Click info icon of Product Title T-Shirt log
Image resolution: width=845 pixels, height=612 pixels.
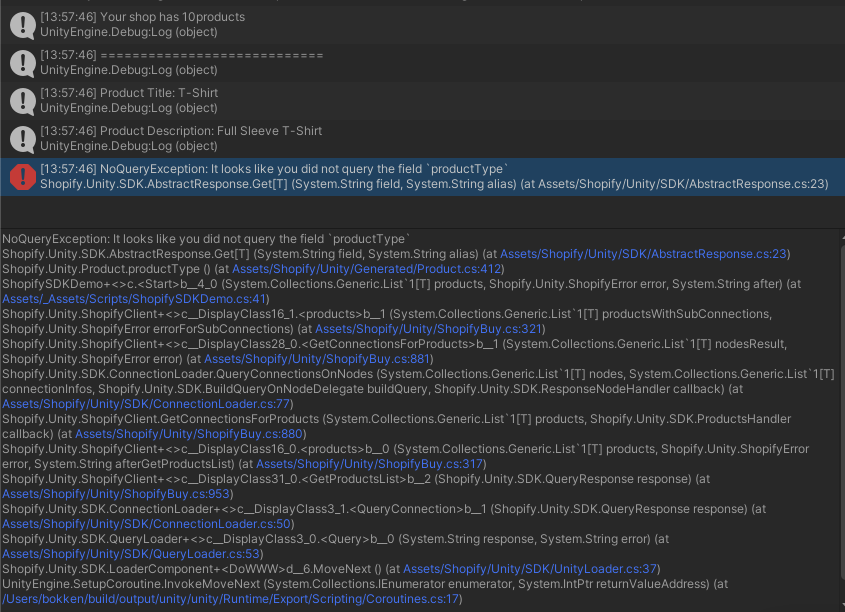coord(23,101)
